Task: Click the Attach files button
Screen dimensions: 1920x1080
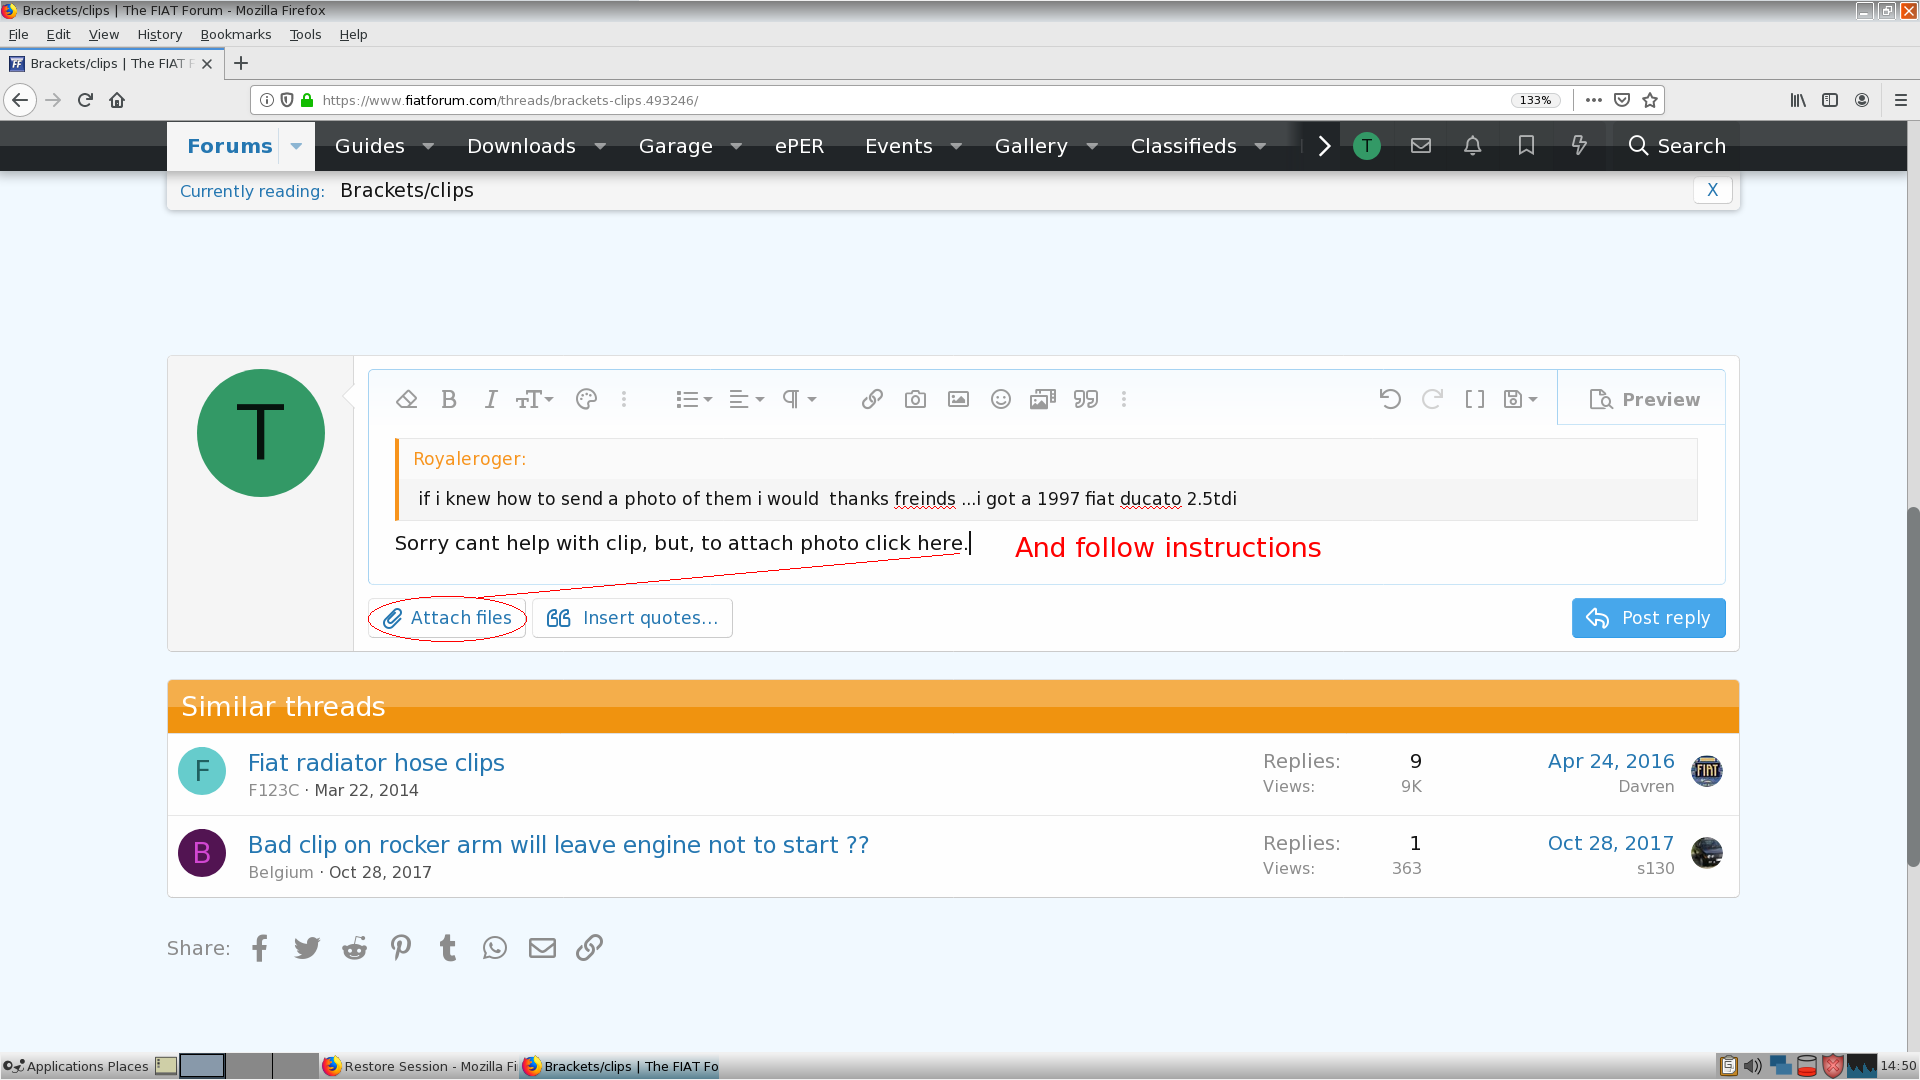Action: pyautogui.click(x=447, y=618)
